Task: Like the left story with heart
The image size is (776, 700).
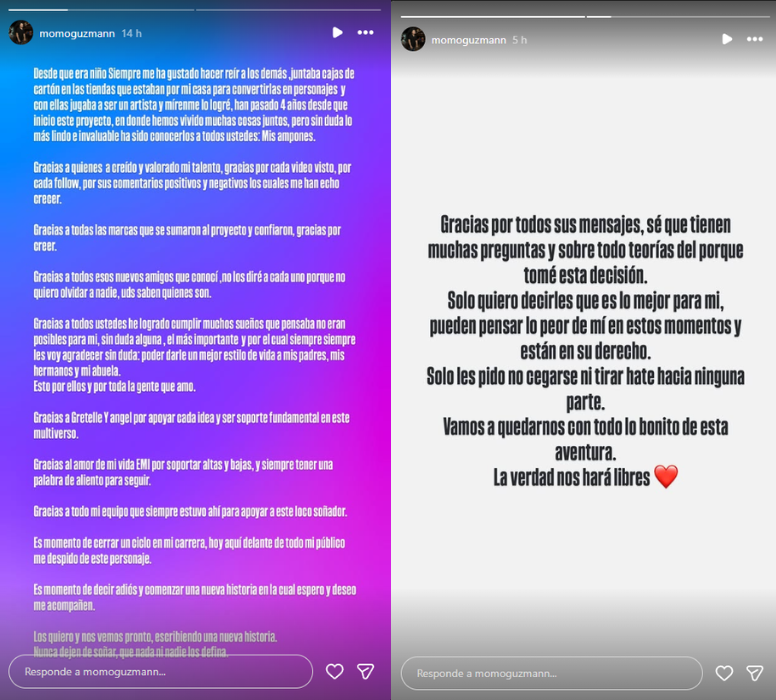Action: [335, 671]
